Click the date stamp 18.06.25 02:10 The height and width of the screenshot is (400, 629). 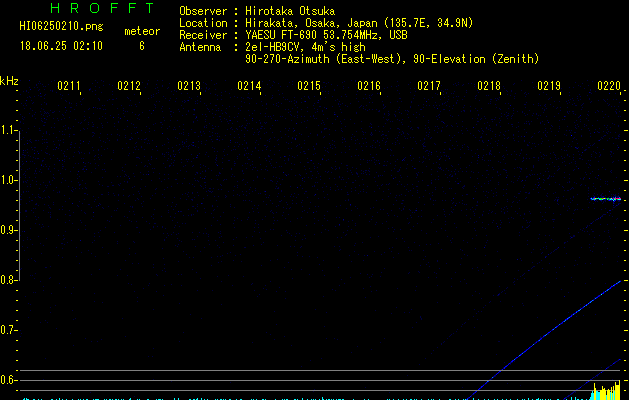coord(61,46)
